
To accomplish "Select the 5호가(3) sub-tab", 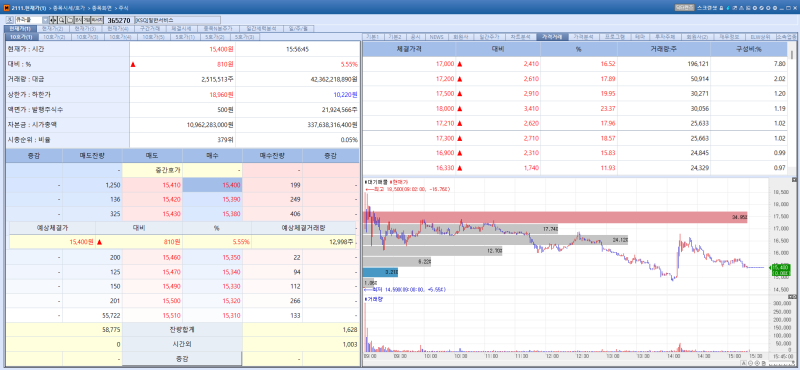I will click(x=246, y=37).
